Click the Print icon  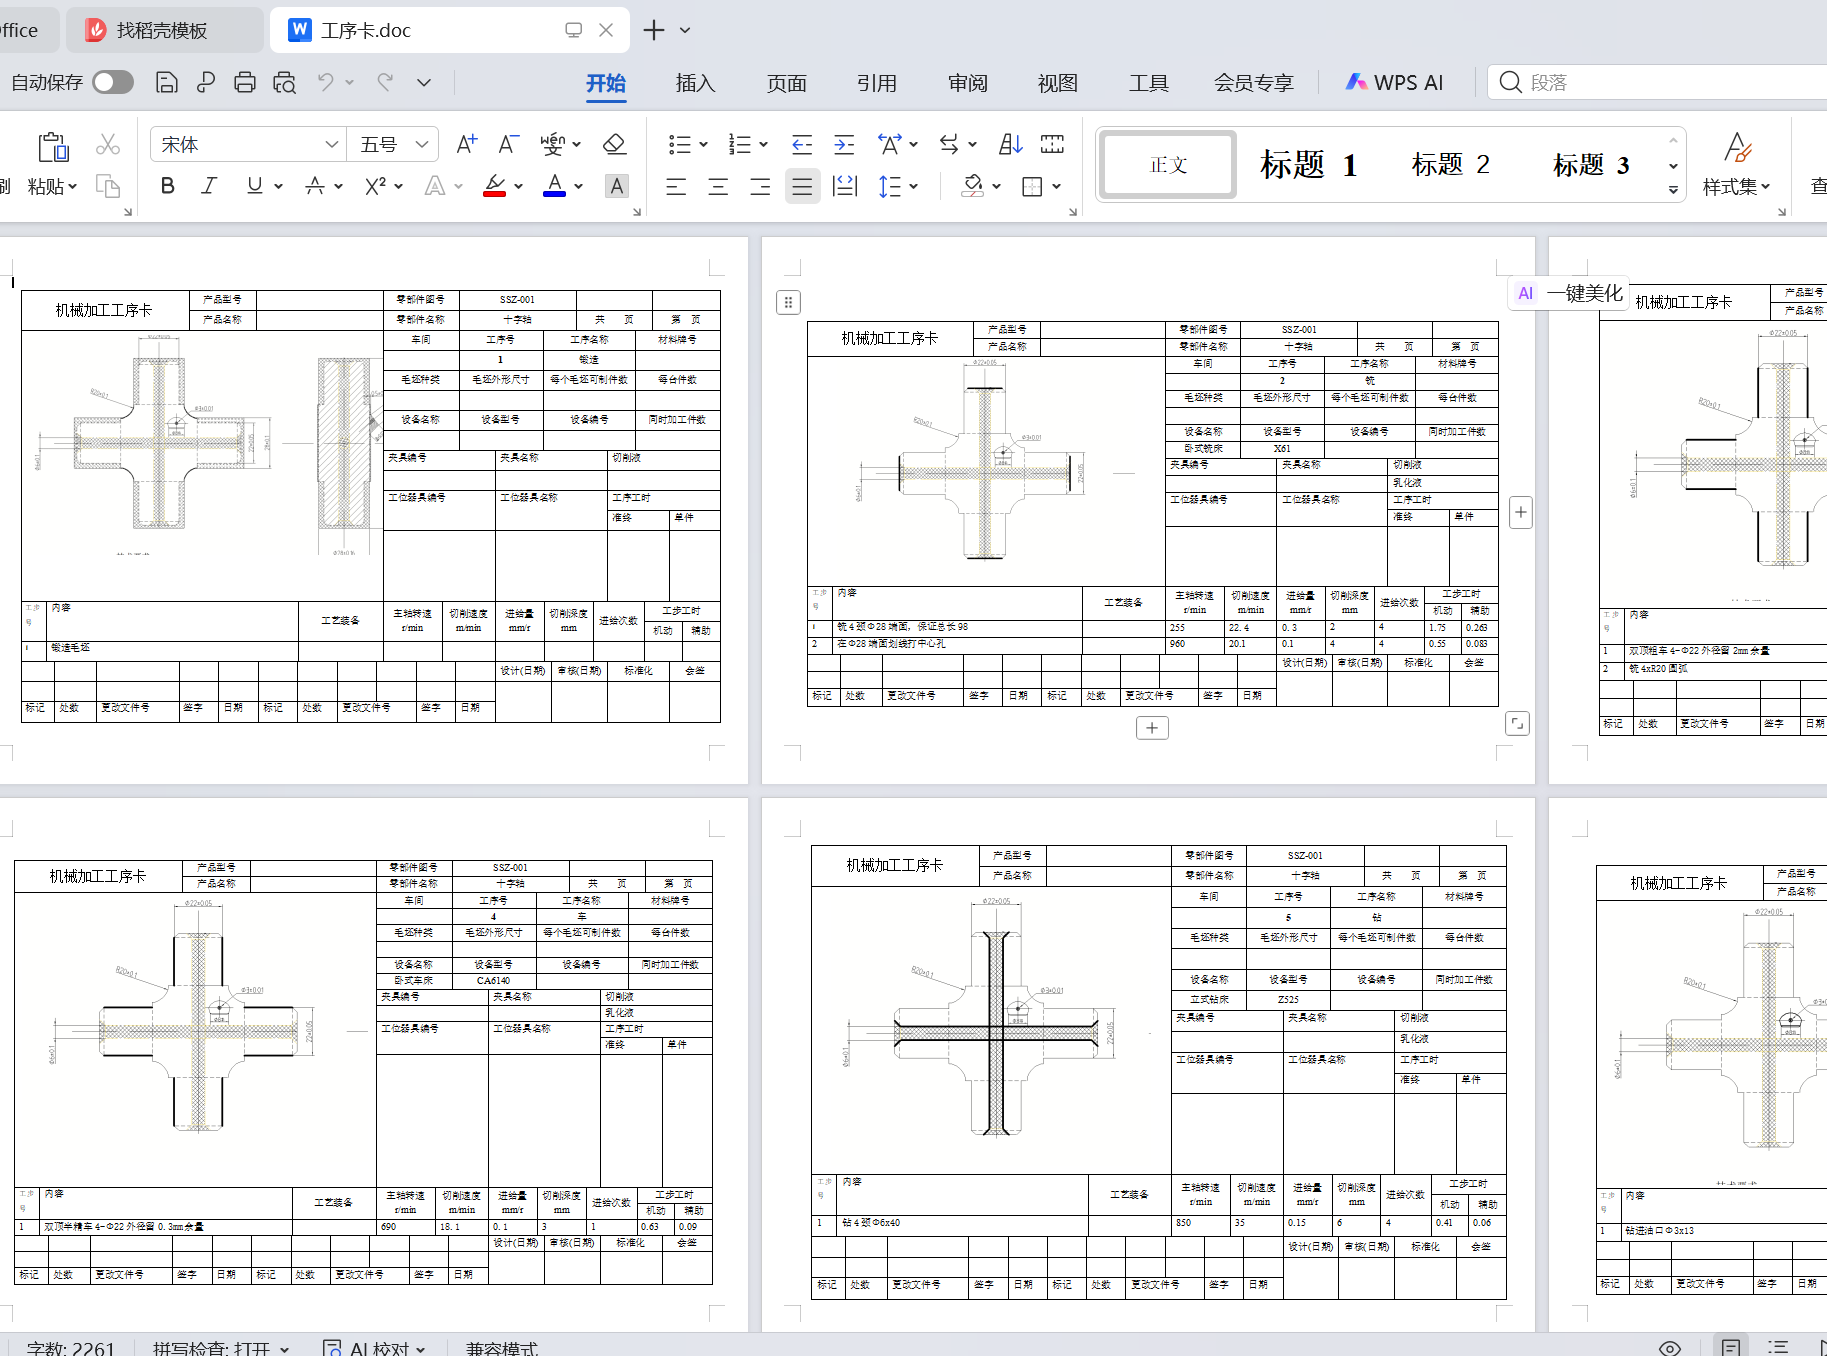(x=245, y=83)
